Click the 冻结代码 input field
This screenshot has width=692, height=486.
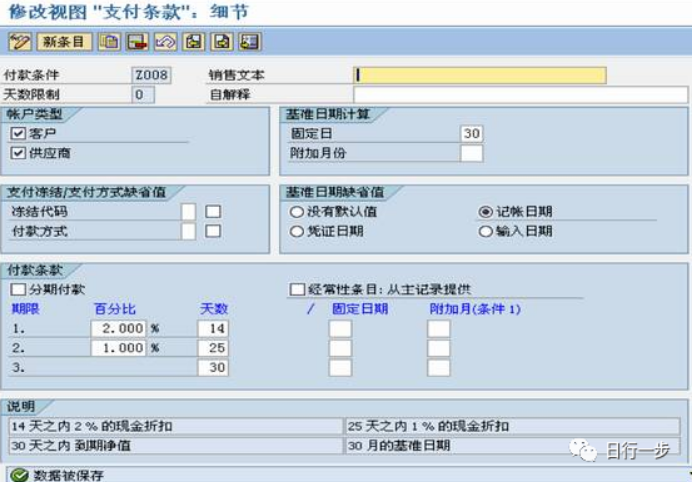pos(188,211)
